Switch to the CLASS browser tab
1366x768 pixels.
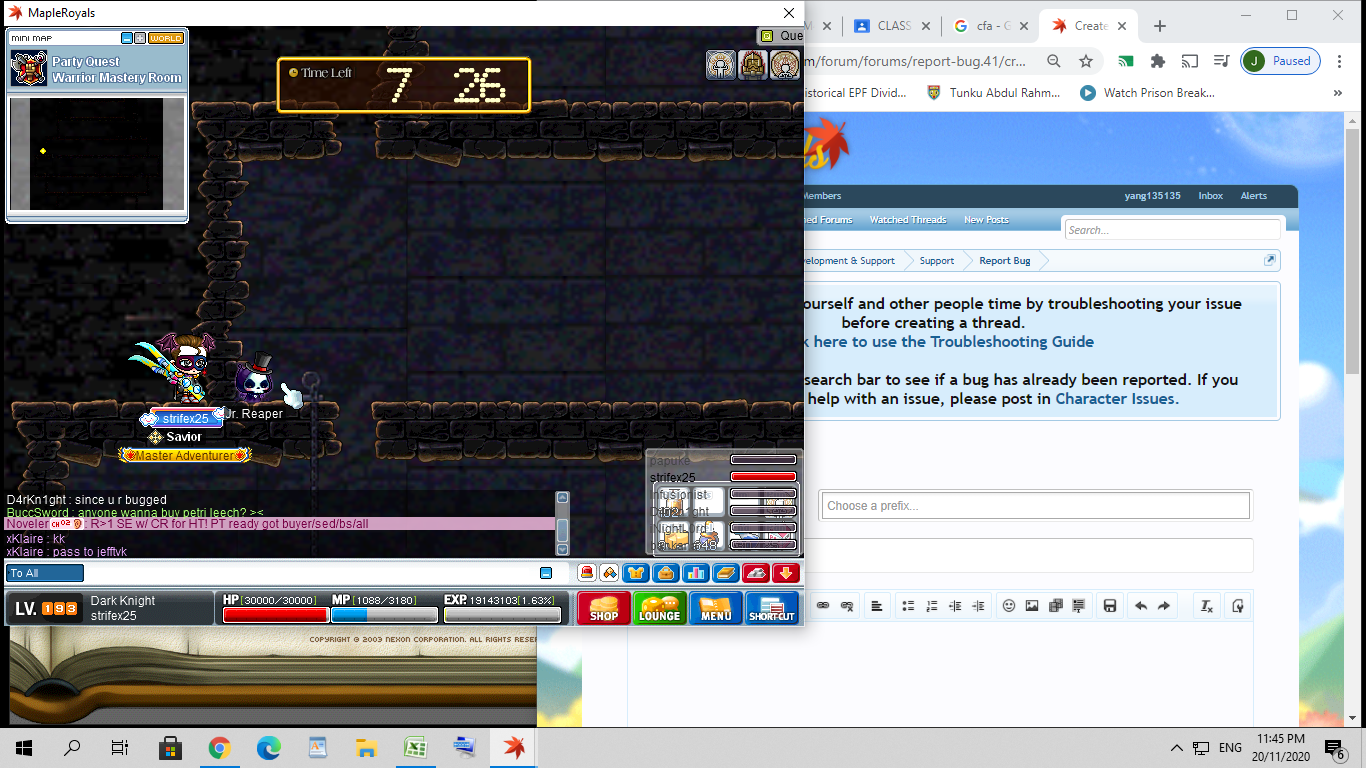pyautogui.click(x=894, y=26)
